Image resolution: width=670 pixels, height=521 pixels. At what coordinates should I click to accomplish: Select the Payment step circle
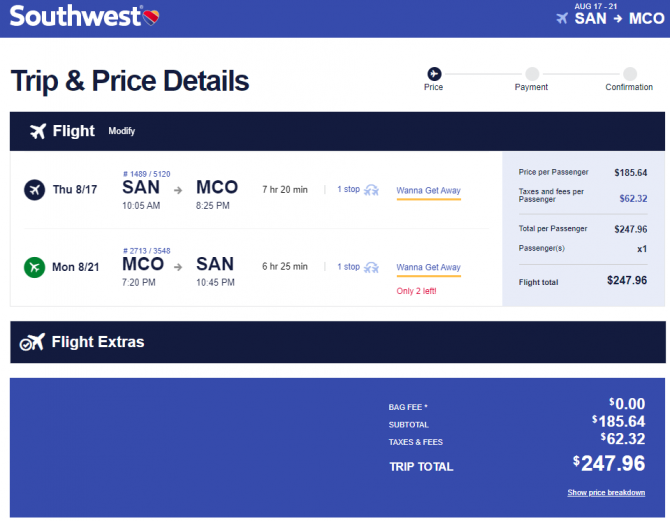click(x=532, y=74)
